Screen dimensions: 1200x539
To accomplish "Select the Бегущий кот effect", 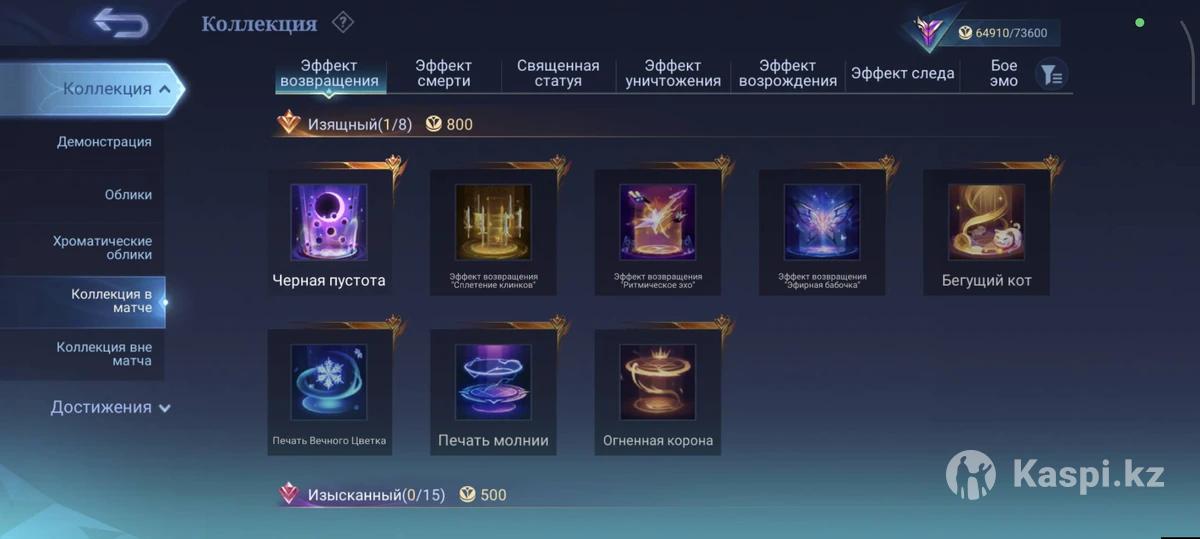I will (986, 231).
